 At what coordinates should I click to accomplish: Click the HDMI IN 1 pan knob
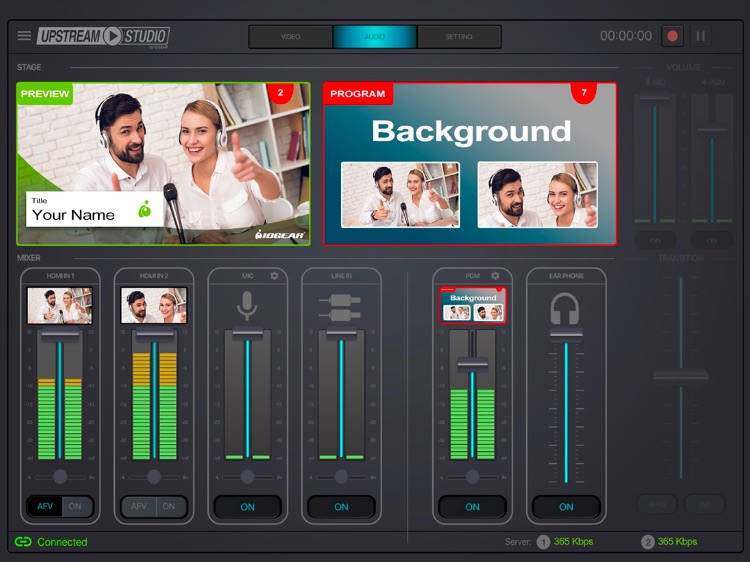pyautogui.click(x=60, y=476)
